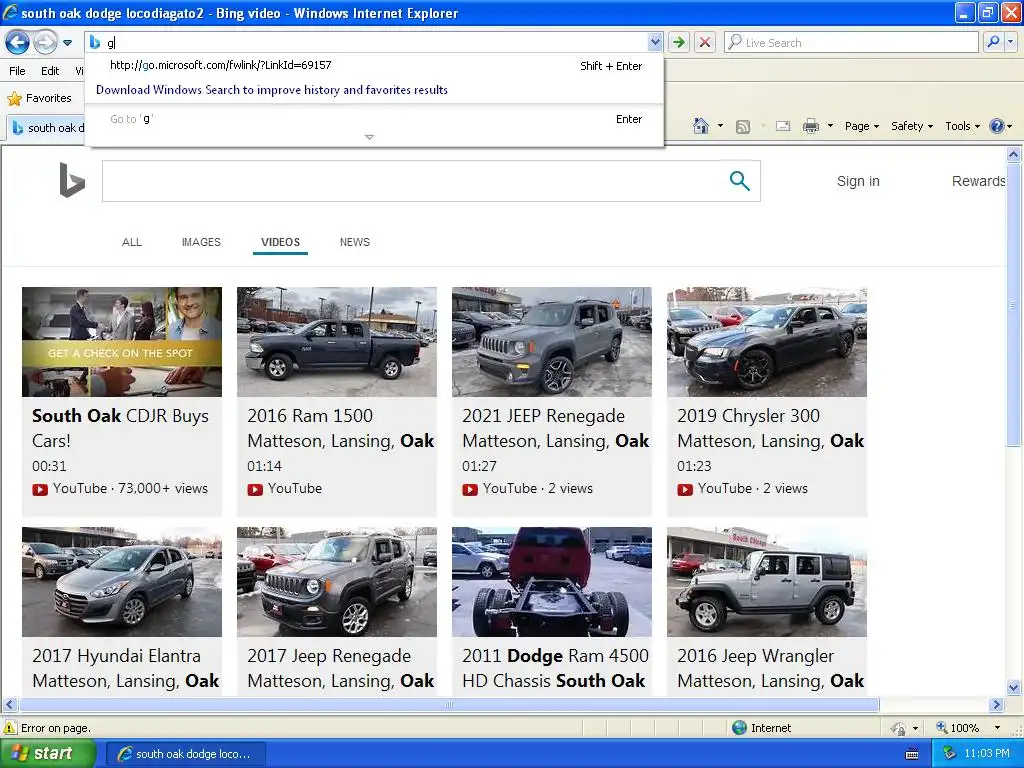Click the Live Search magnifier button
The height and width of the screenshot is (768, 1024).
click(x=993, y=42)
